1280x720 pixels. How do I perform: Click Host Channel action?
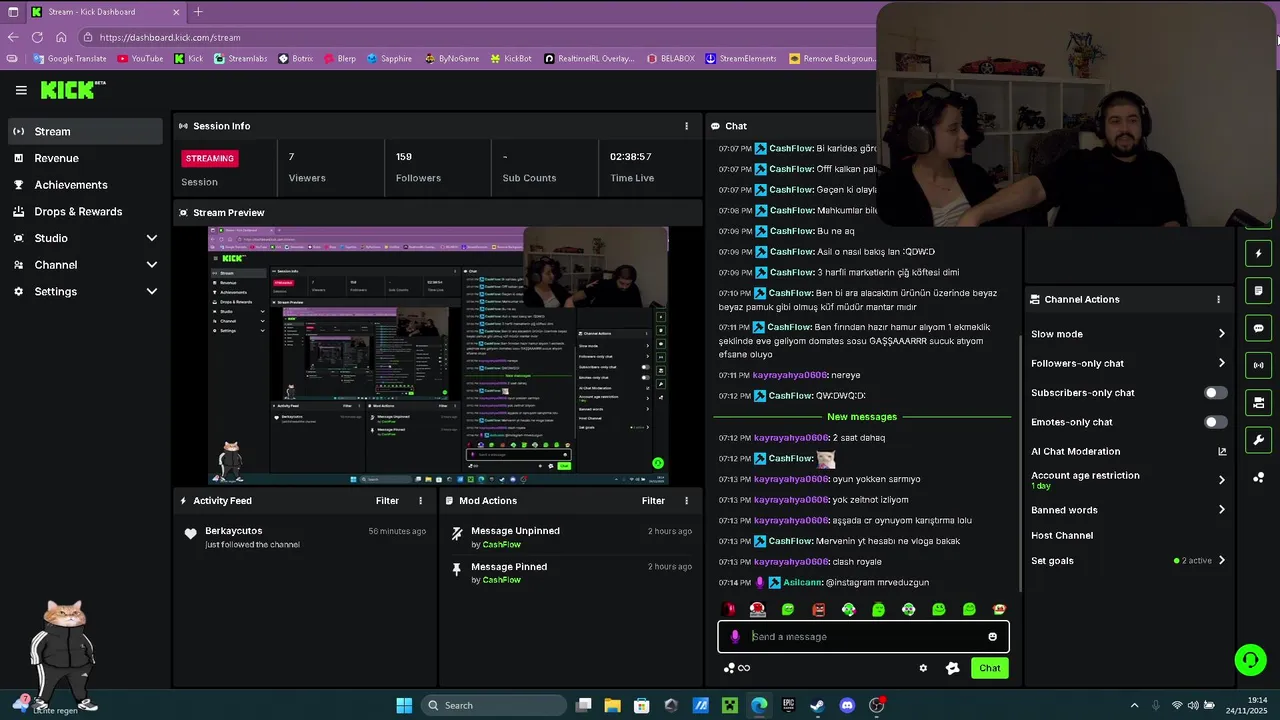click(x=1062, y=536)
